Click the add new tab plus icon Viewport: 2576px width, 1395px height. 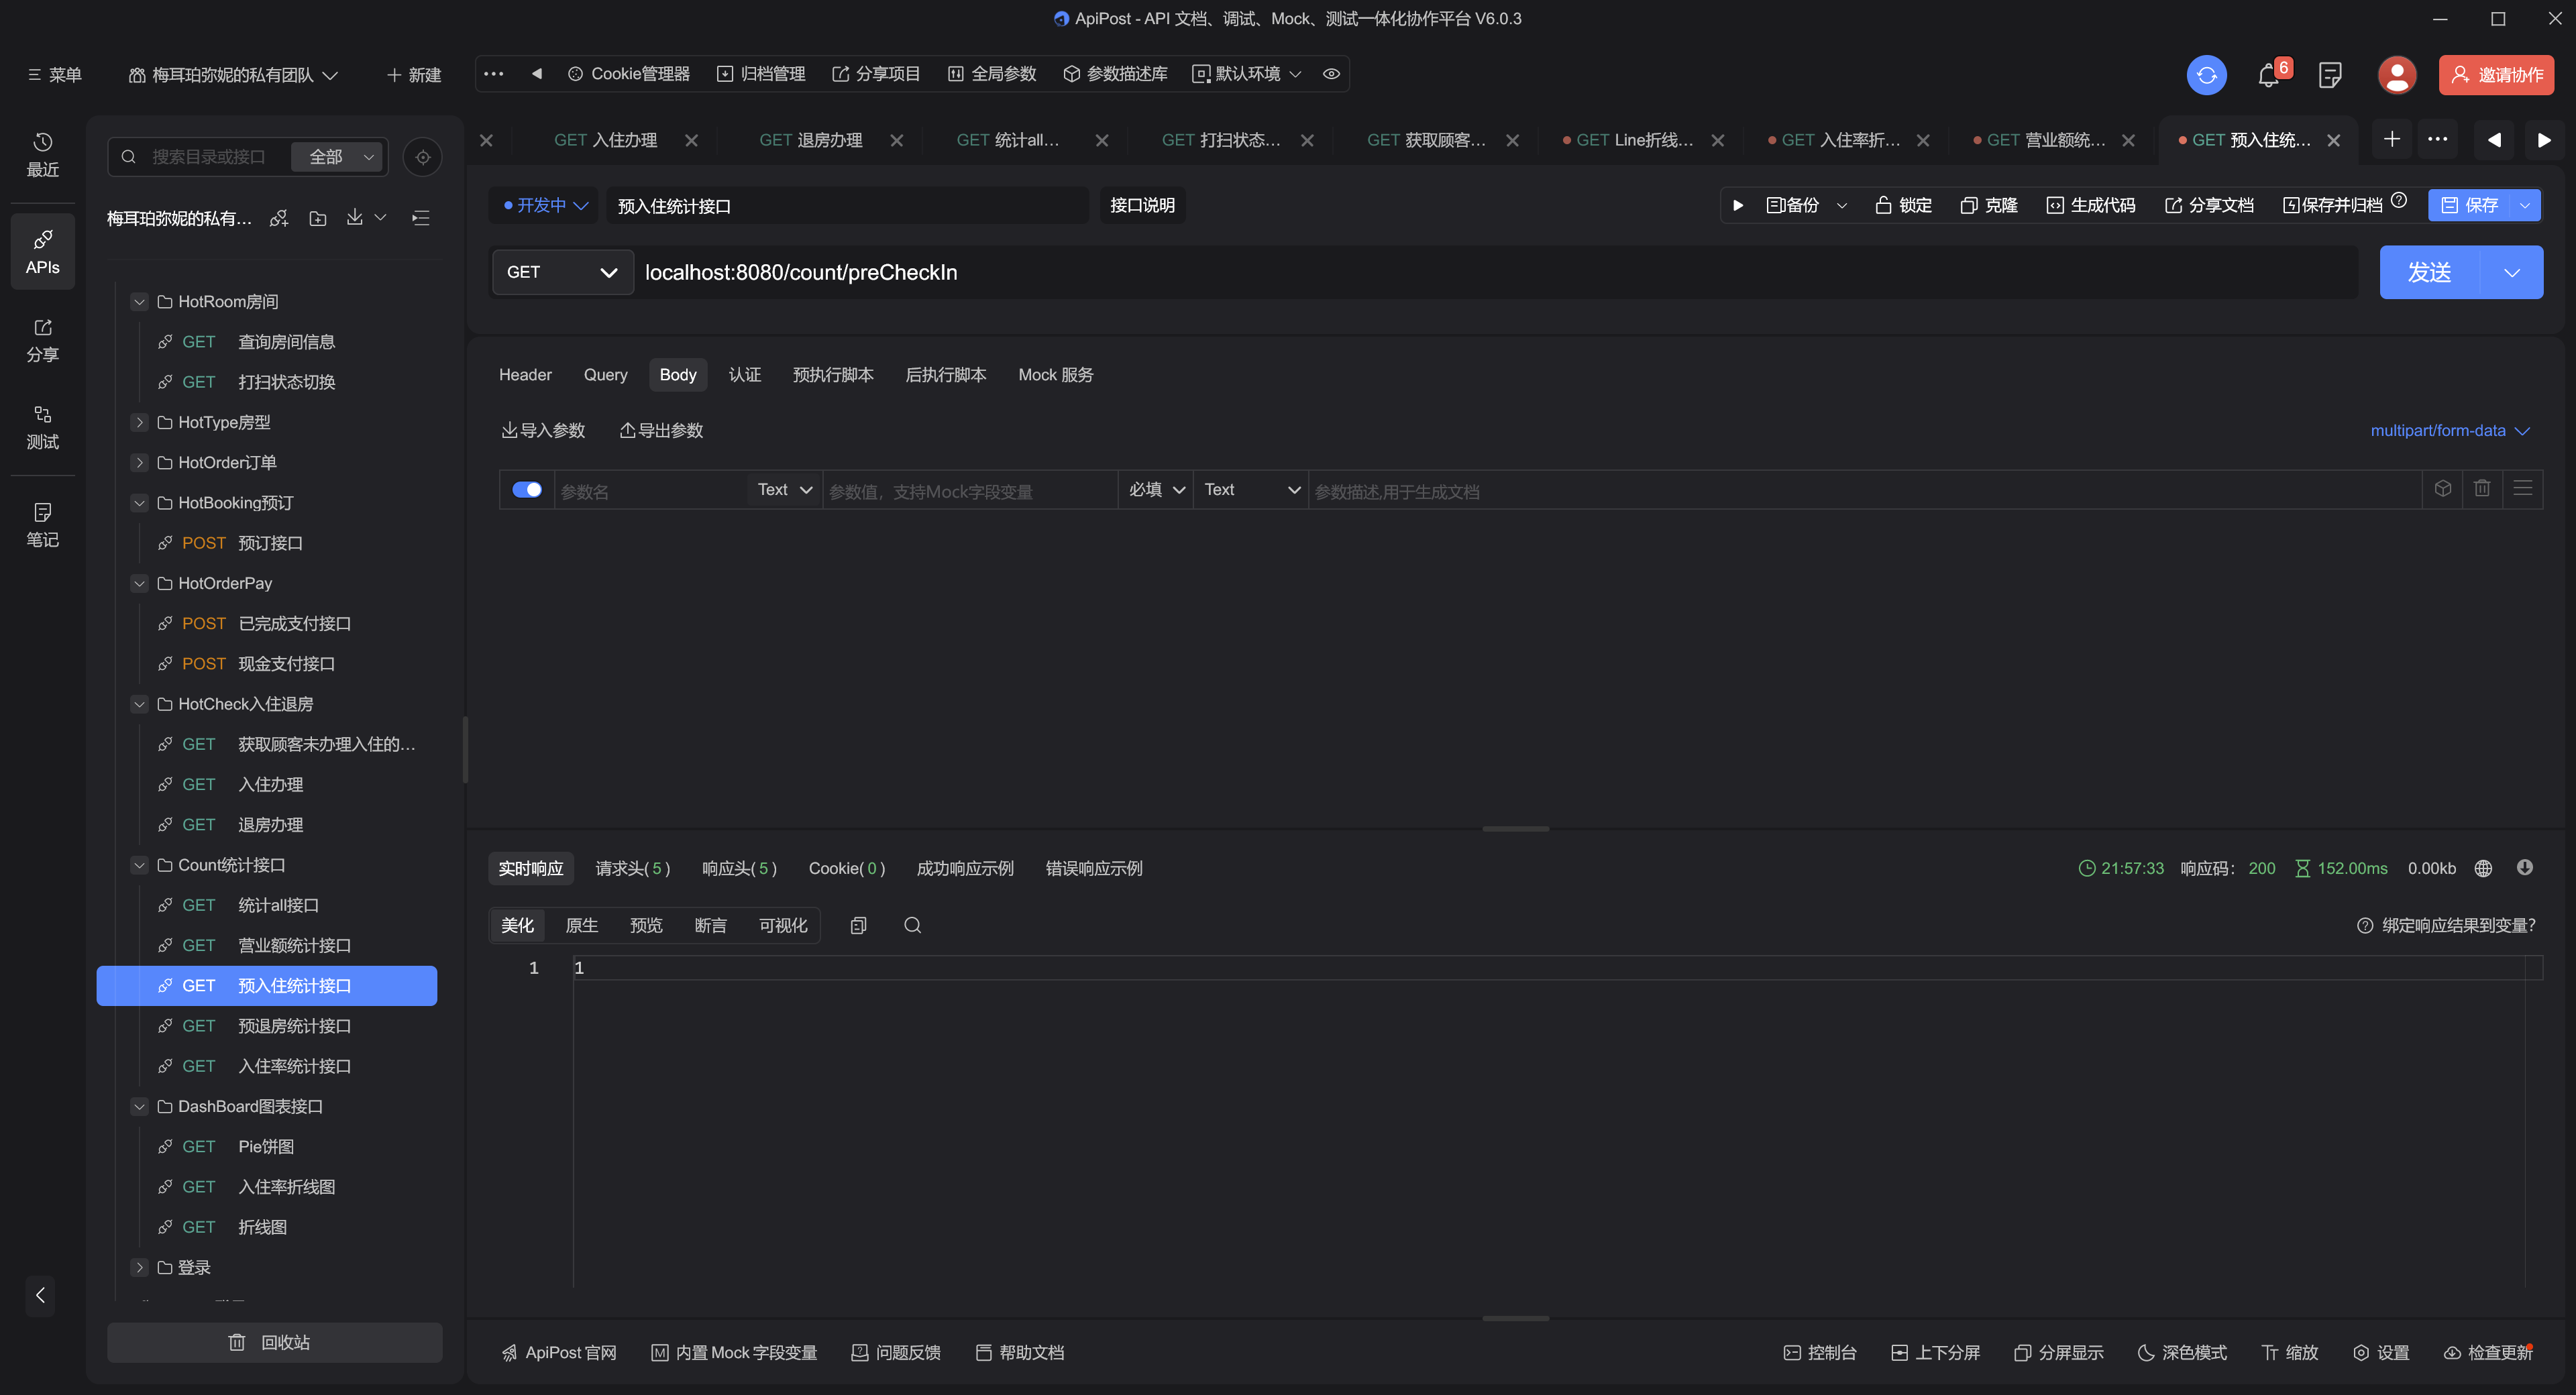[x=2392, y=139]
